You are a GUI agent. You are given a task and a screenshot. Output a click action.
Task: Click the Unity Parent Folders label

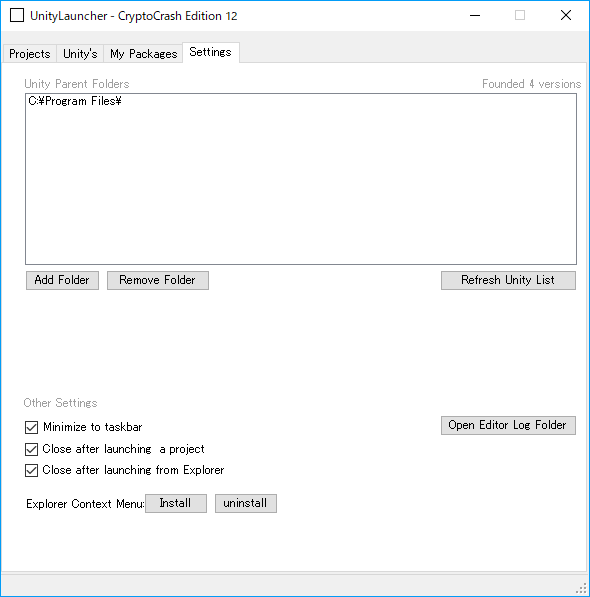[x=77, y=84]
